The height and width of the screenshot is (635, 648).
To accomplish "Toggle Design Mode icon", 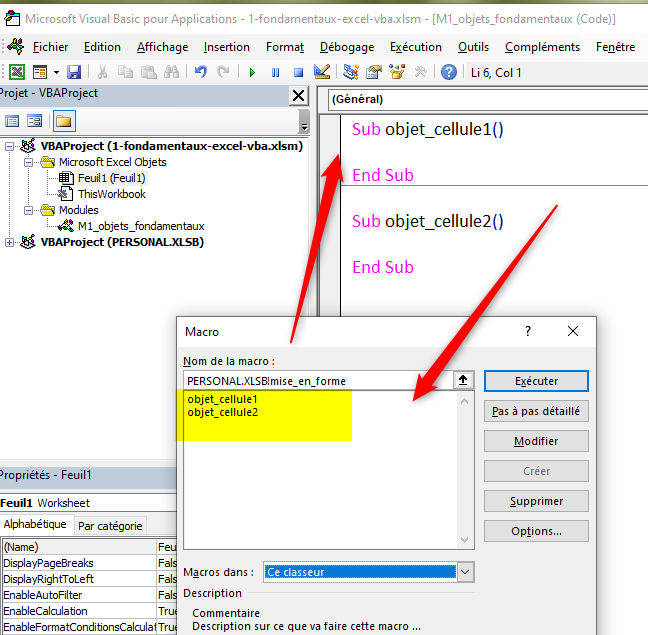I will pos(322,72).
